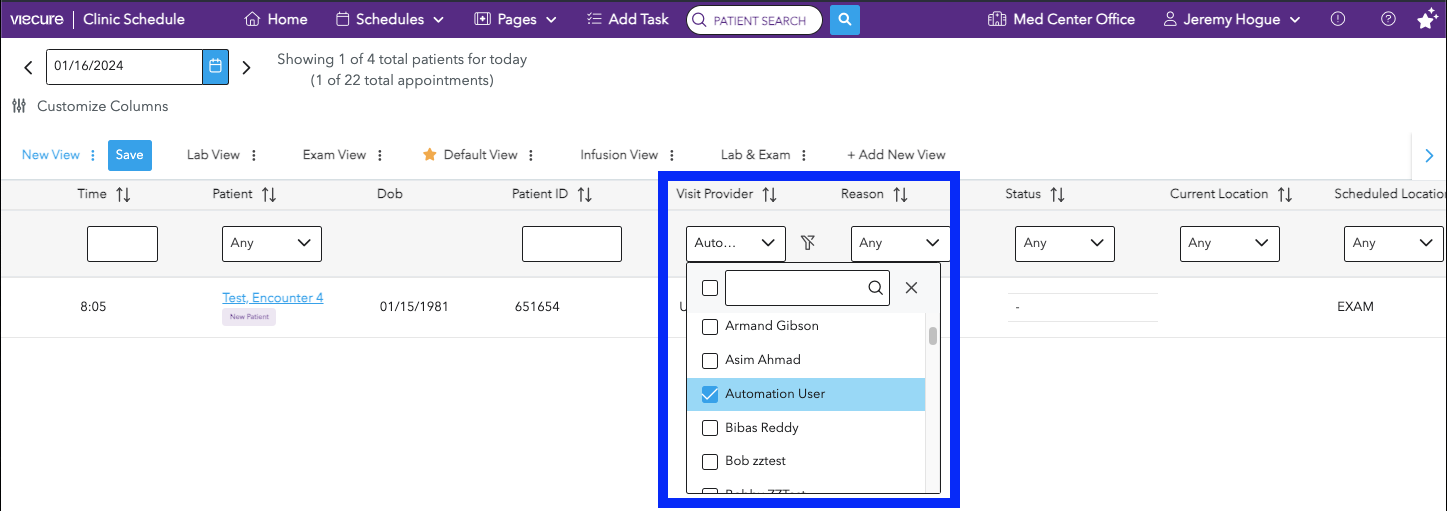Sort by Patient column

[269, 195]
